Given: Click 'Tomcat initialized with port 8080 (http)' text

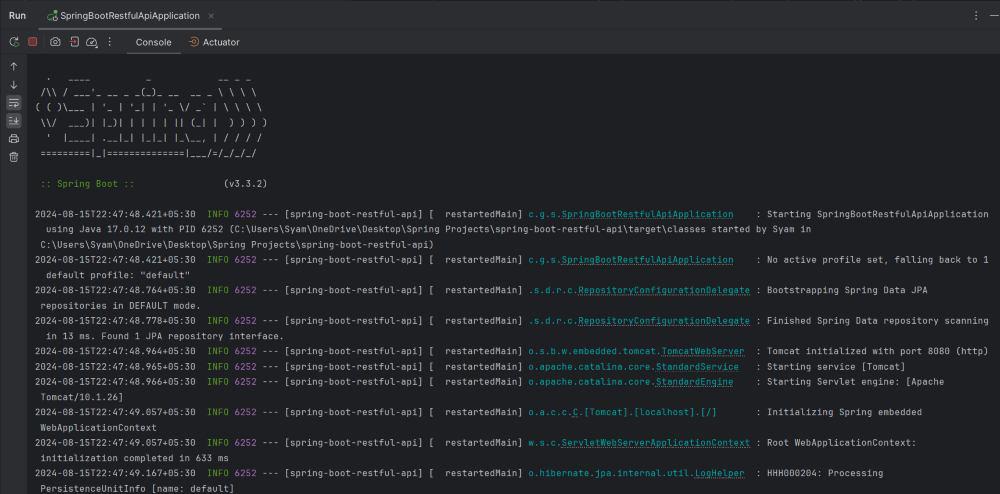Looking at the screenshot, I should click(x=877, y=351).
